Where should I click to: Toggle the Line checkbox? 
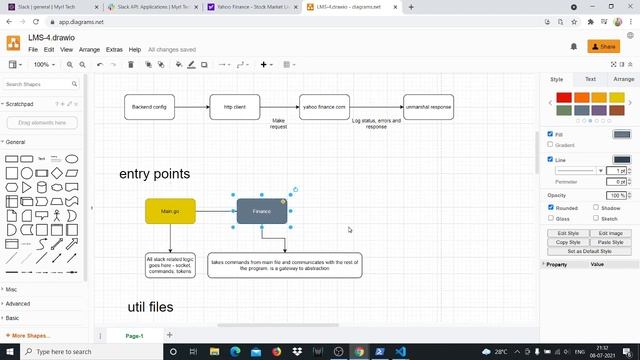coord(550,159)
